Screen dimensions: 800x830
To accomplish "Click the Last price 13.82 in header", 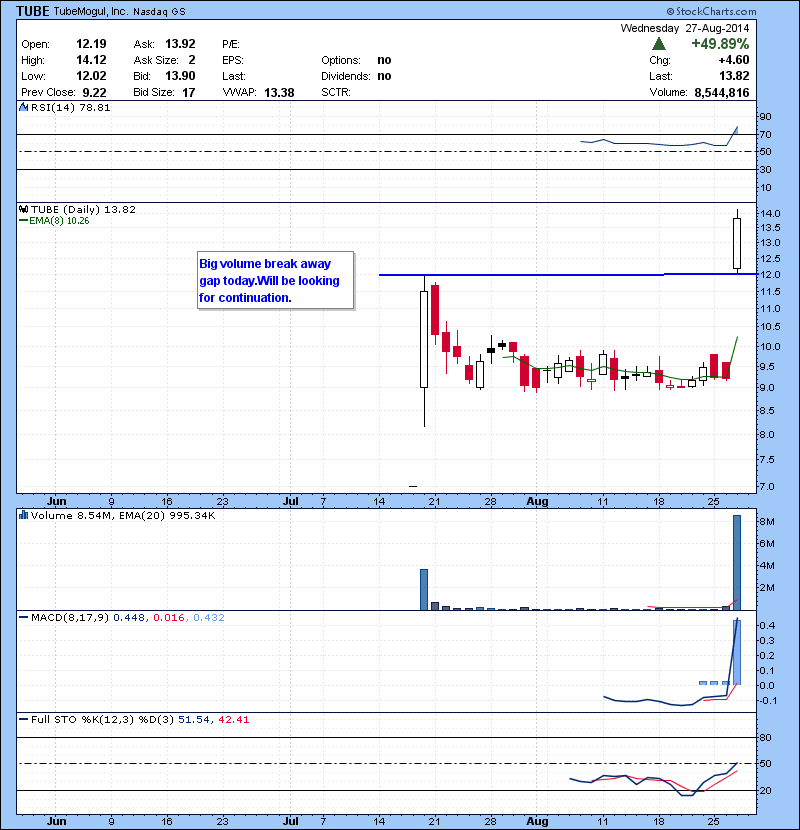I will pos(734,76).
